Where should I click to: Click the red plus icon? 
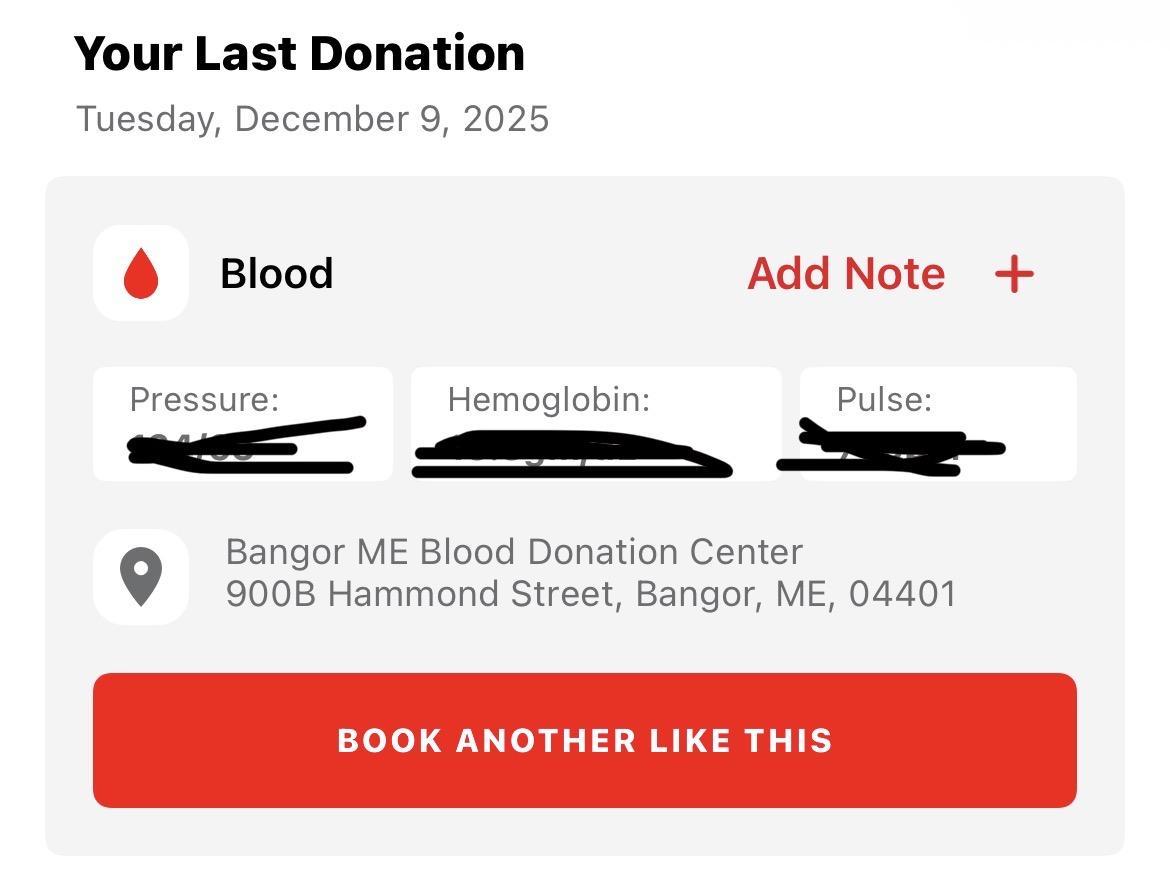pyautogui.click(x=1014, y=274)
